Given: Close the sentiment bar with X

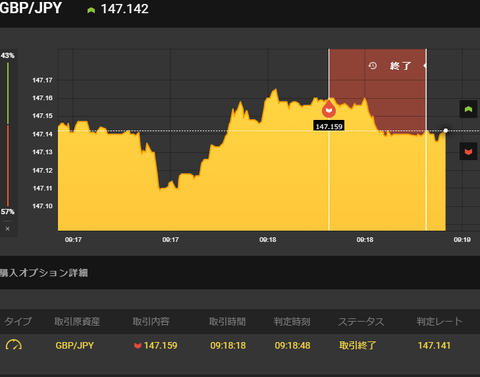Looking at the screenshot, I should click(8, 229).
